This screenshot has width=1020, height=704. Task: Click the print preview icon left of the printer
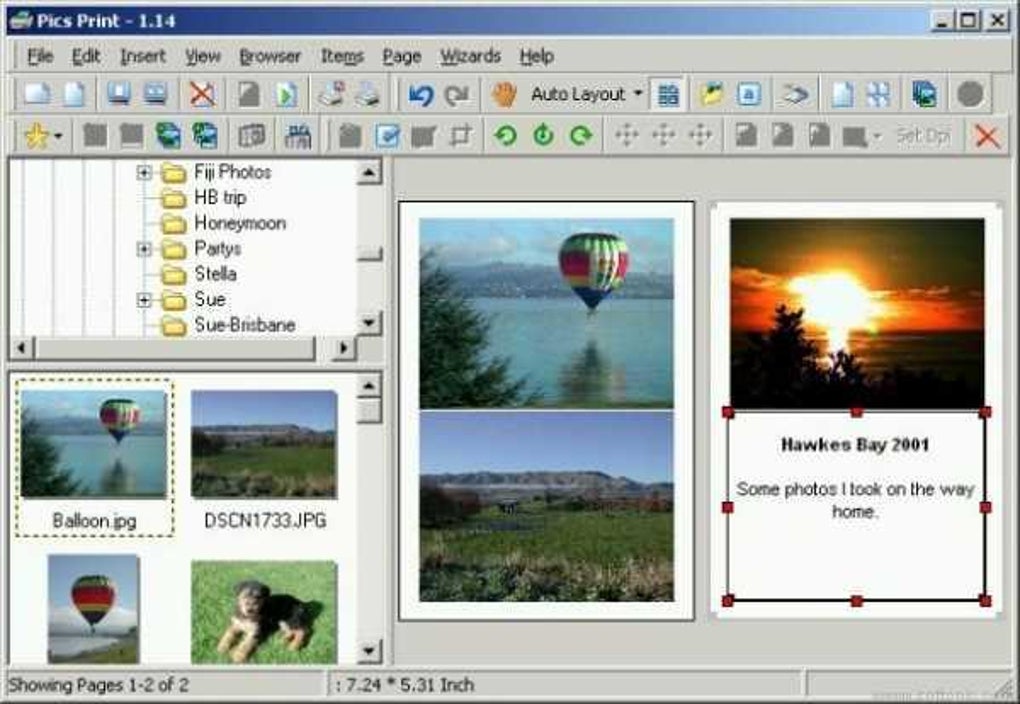332,95
